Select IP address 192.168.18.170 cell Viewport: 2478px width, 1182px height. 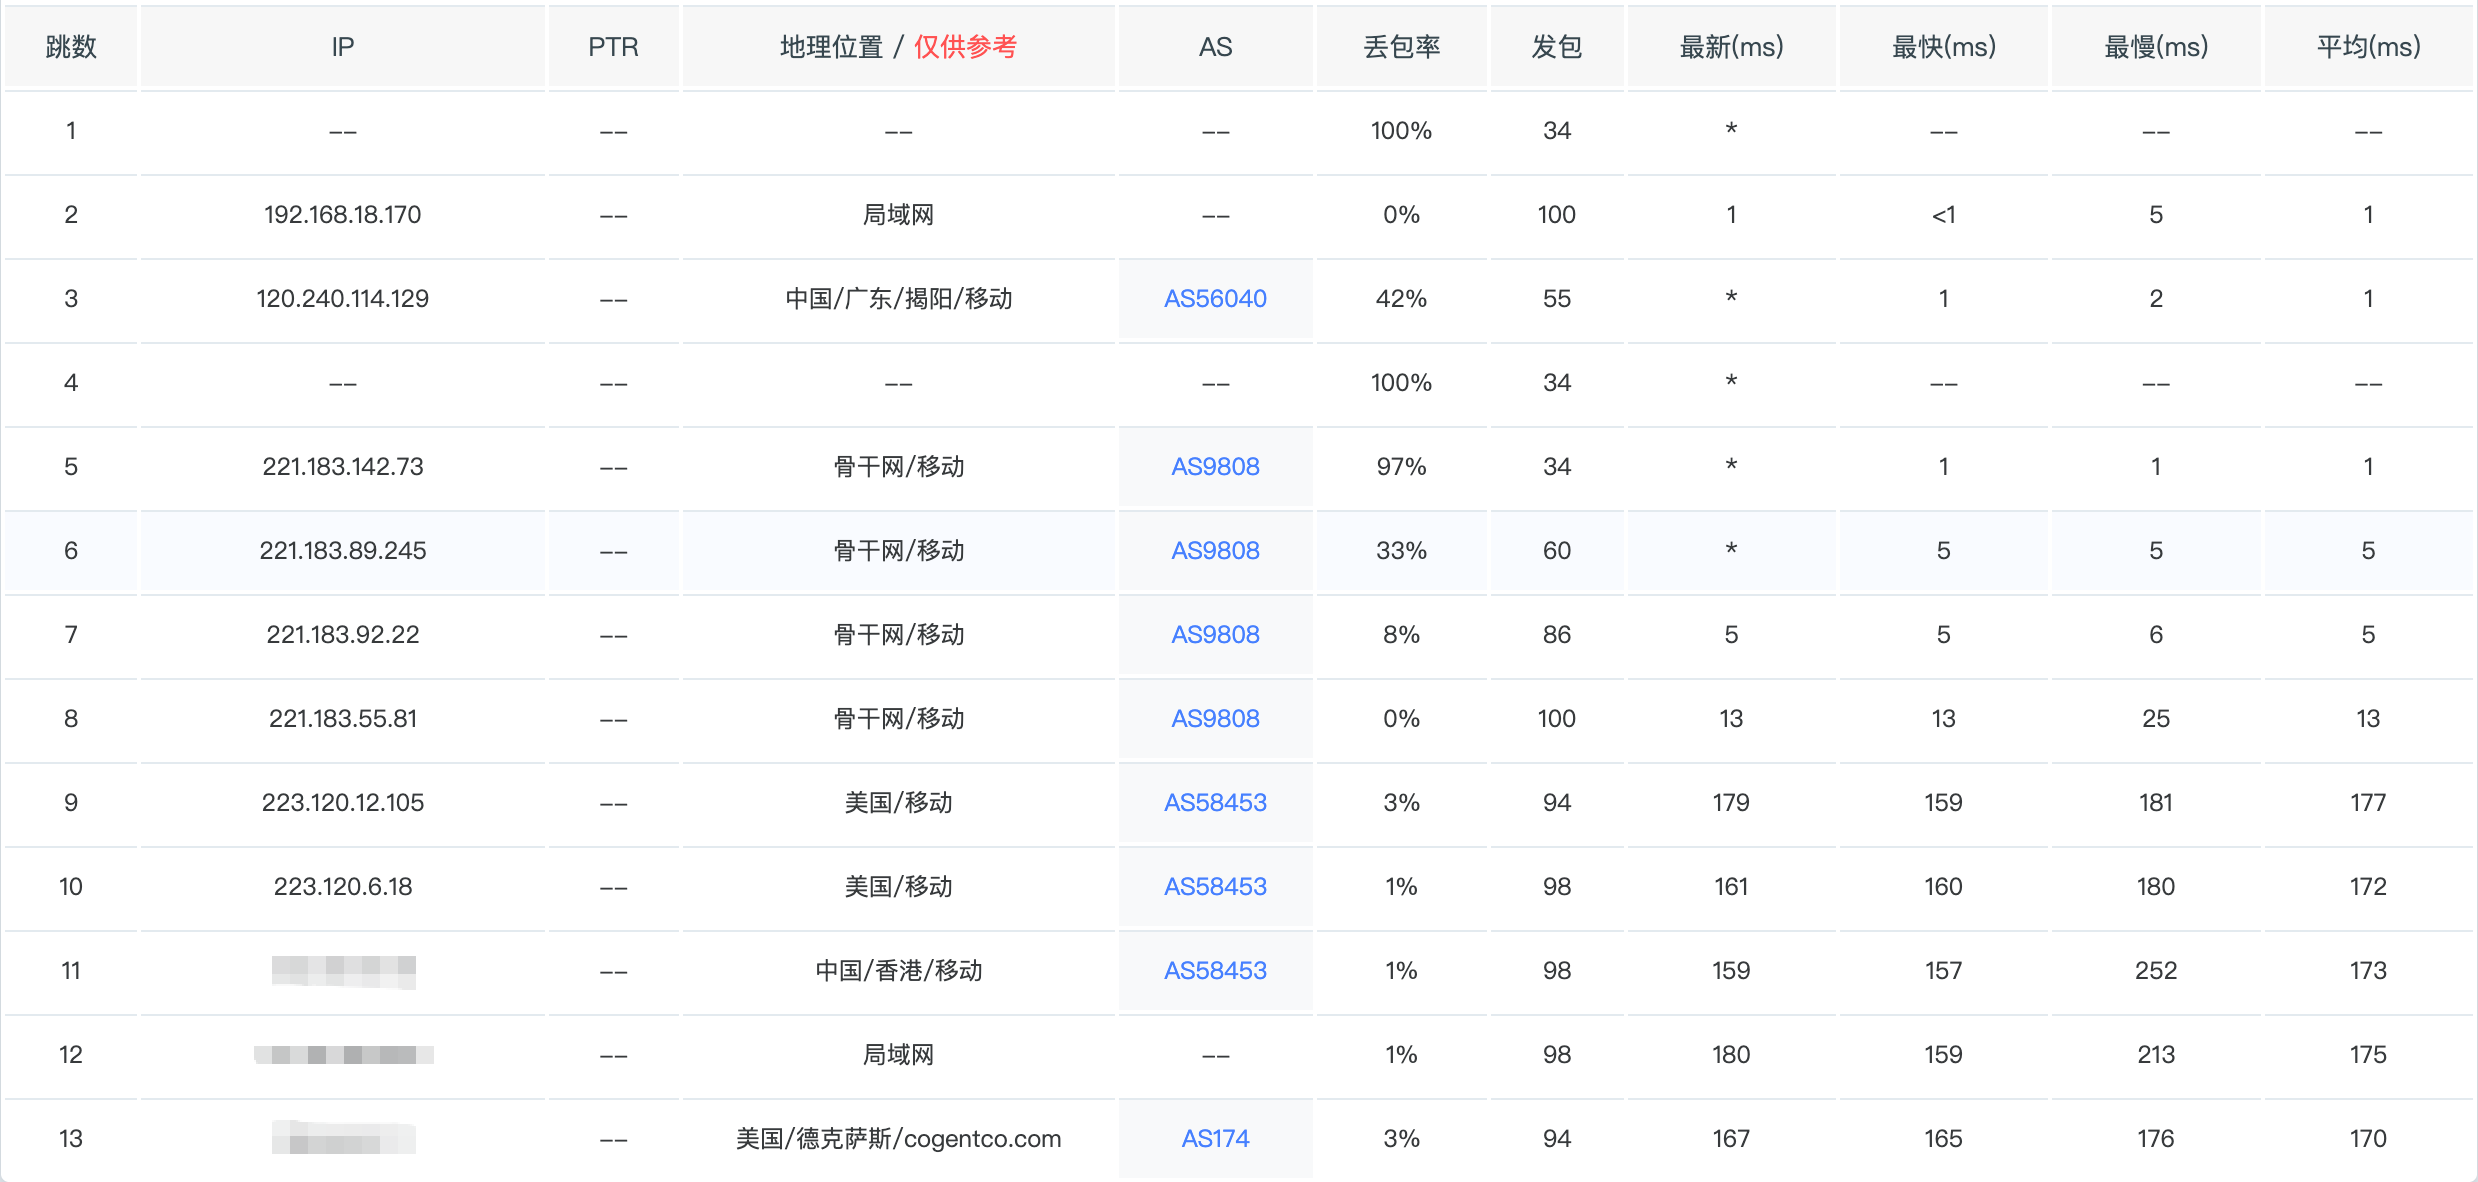tap(343, 215)
